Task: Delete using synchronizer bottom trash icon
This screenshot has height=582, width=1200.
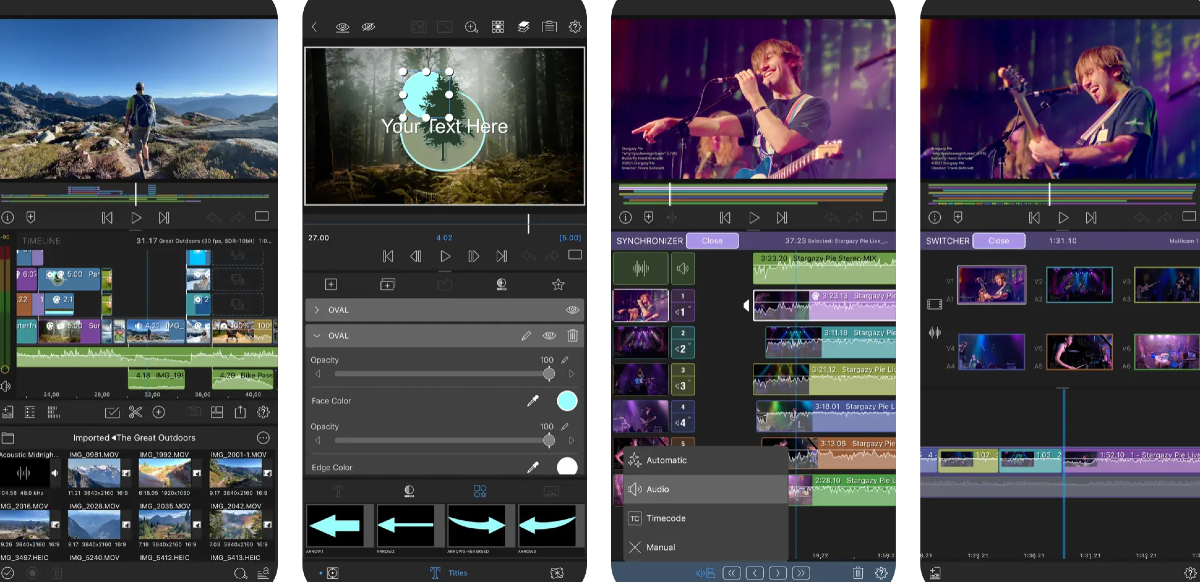Action: click(857, 573)
